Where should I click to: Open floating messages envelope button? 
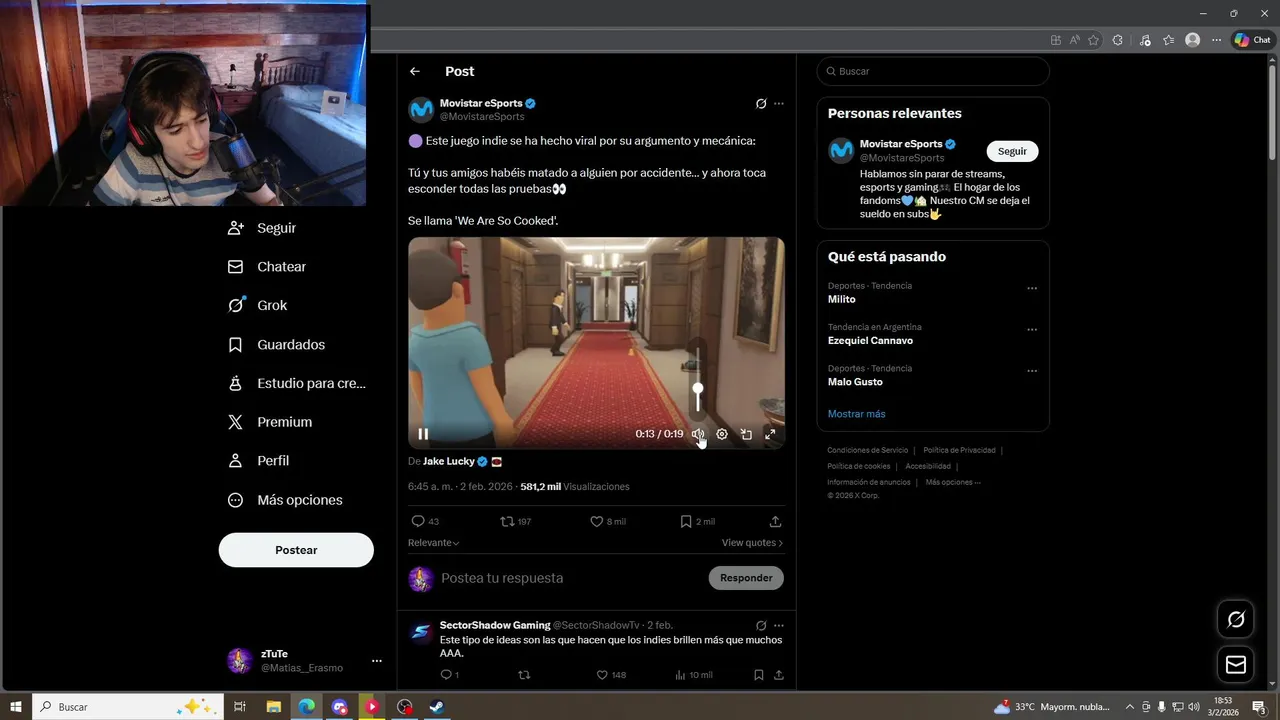click(1236, 665)
